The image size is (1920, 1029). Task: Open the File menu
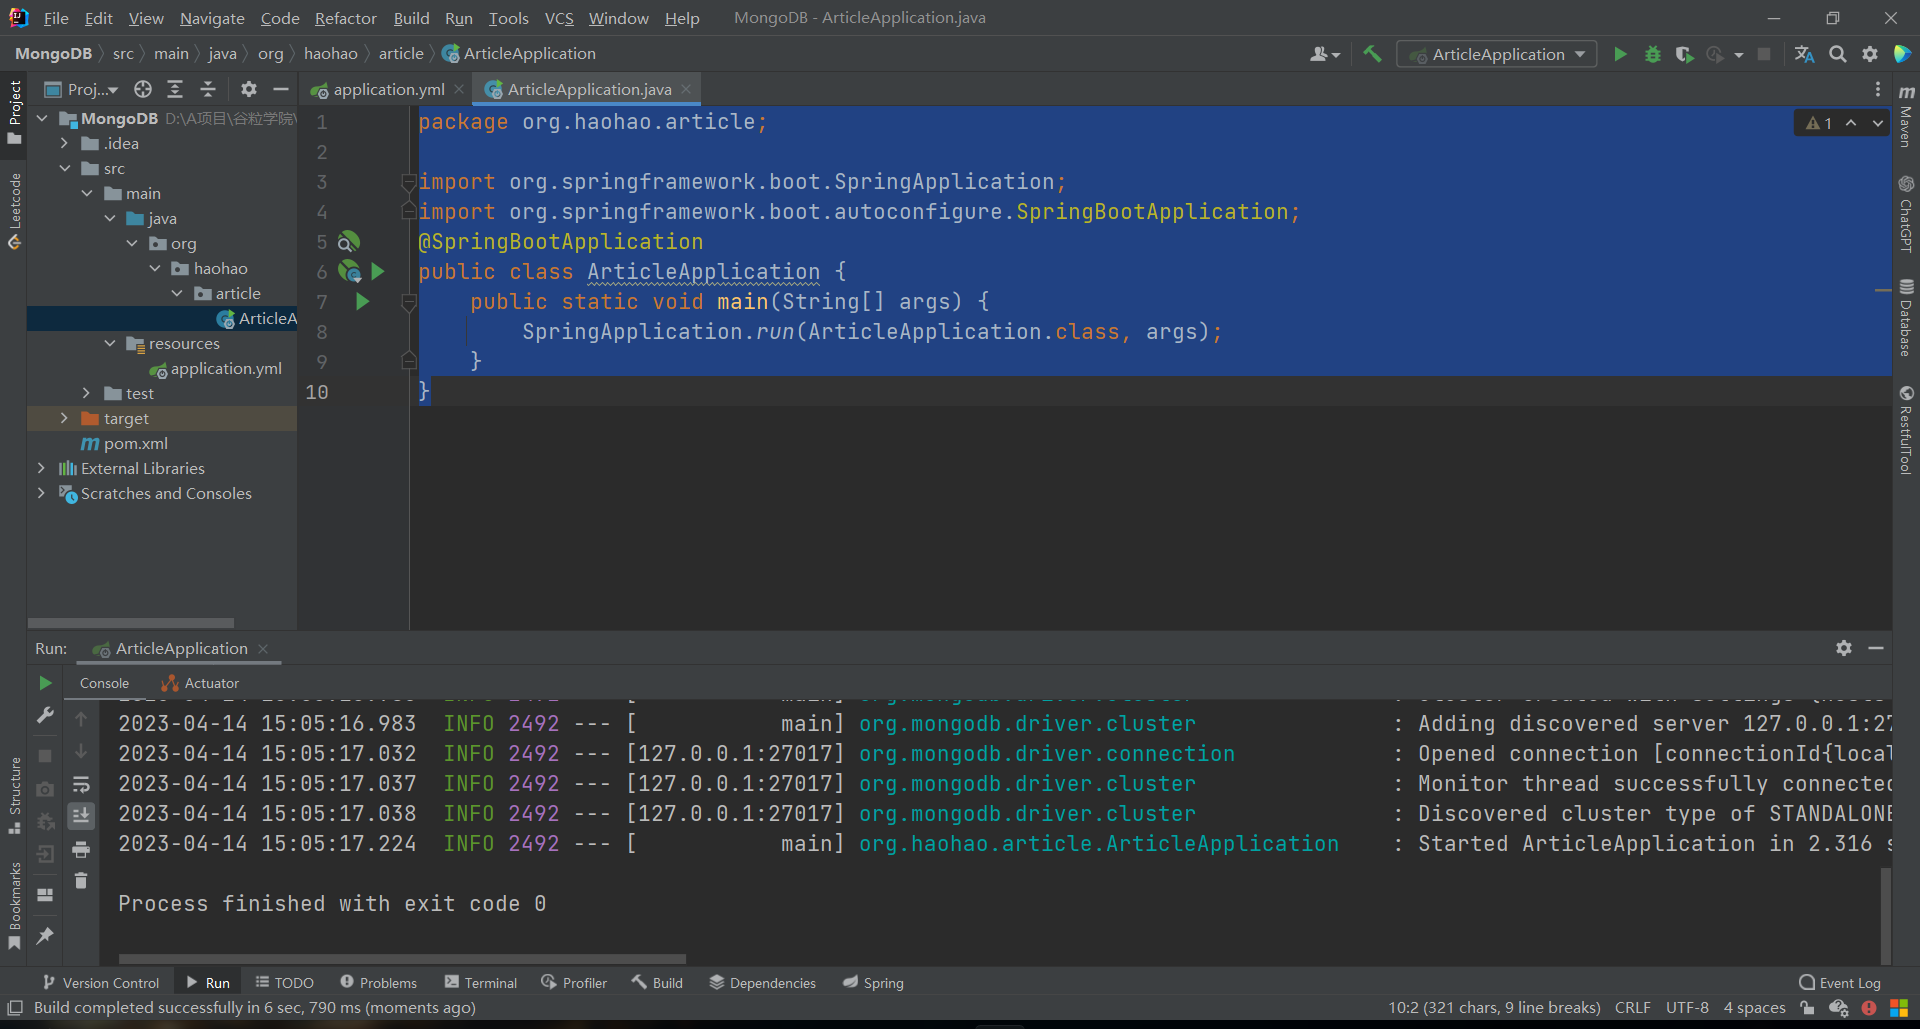click(56, 18)
